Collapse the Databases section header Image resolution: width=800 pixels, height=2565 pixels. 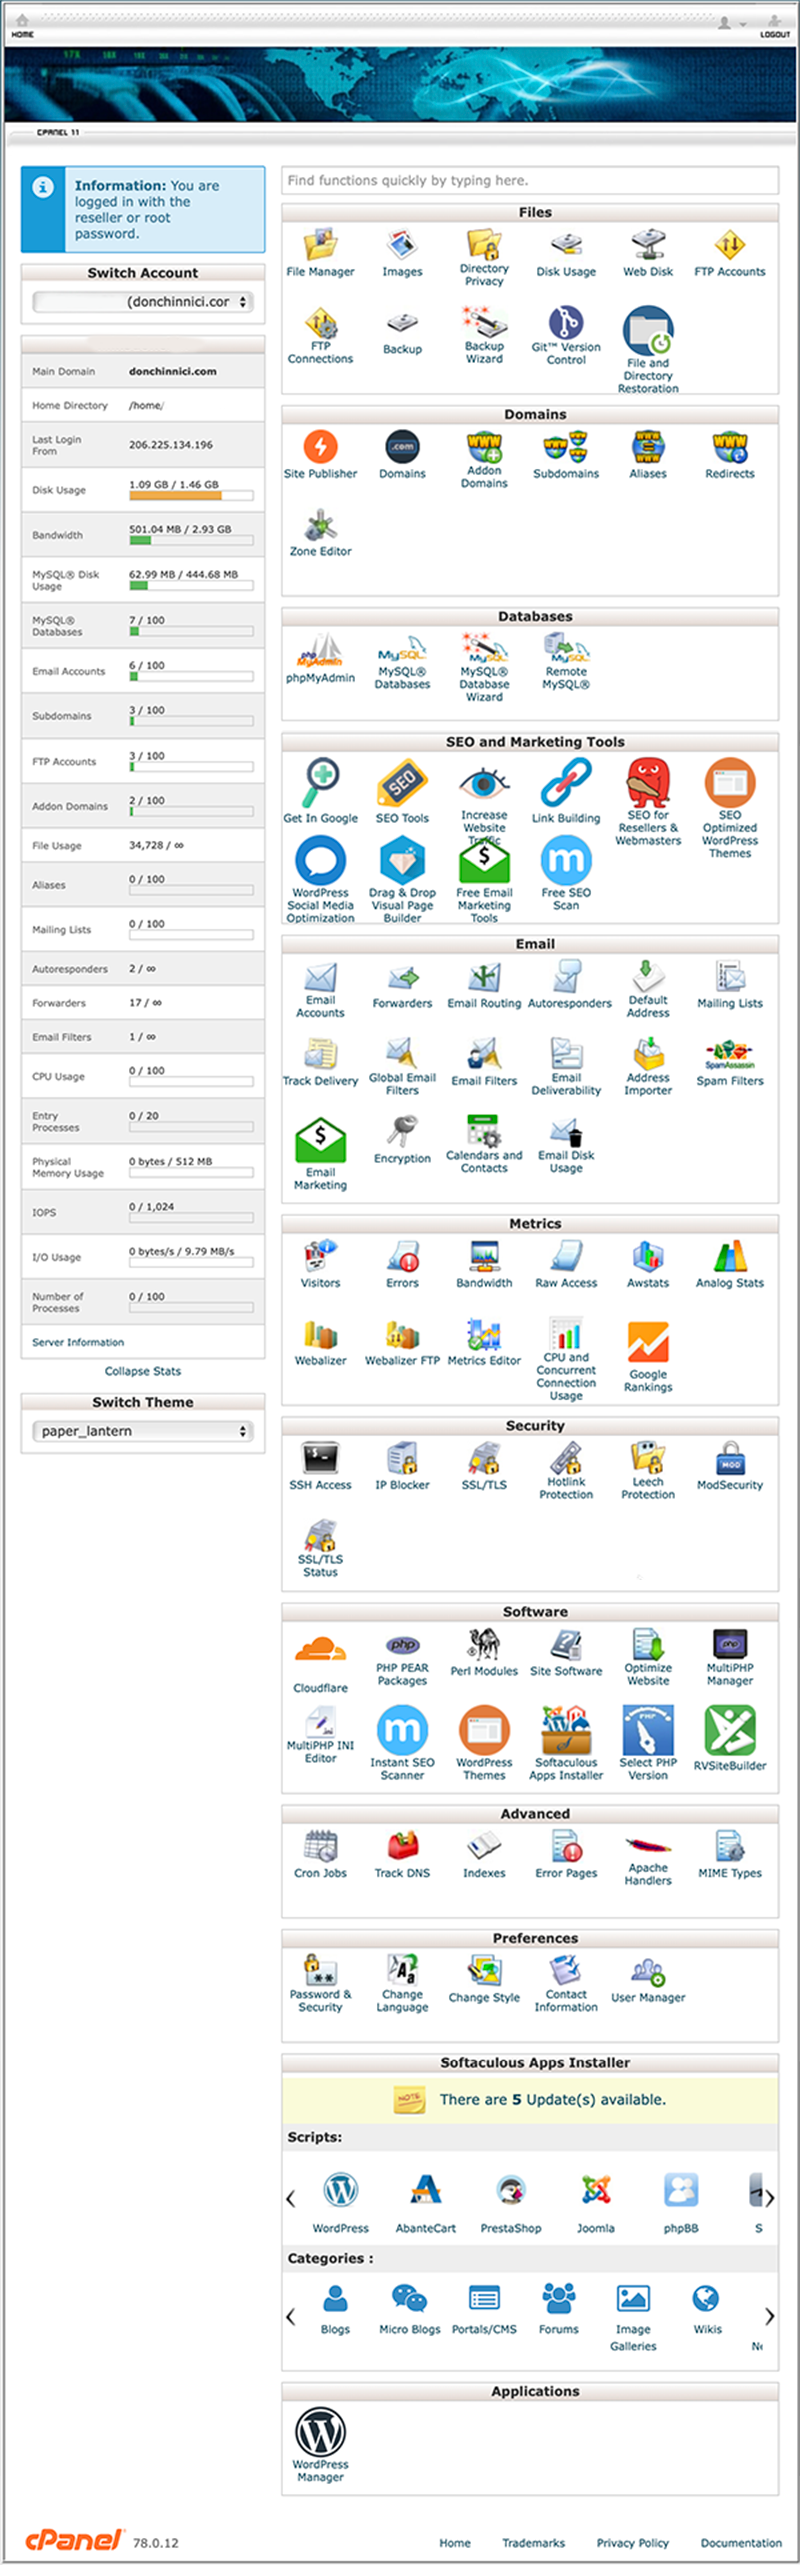(530, 617)
